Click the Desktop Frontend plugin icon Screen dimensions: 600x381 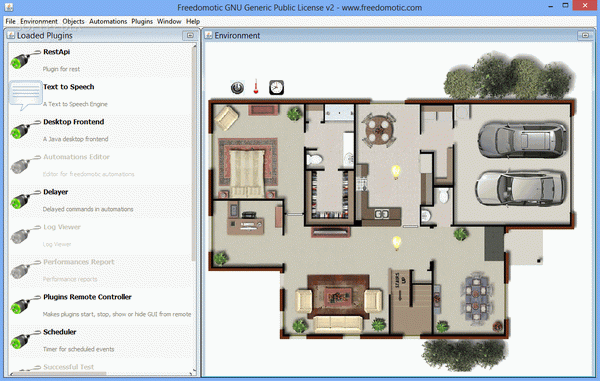coord(25,130)
